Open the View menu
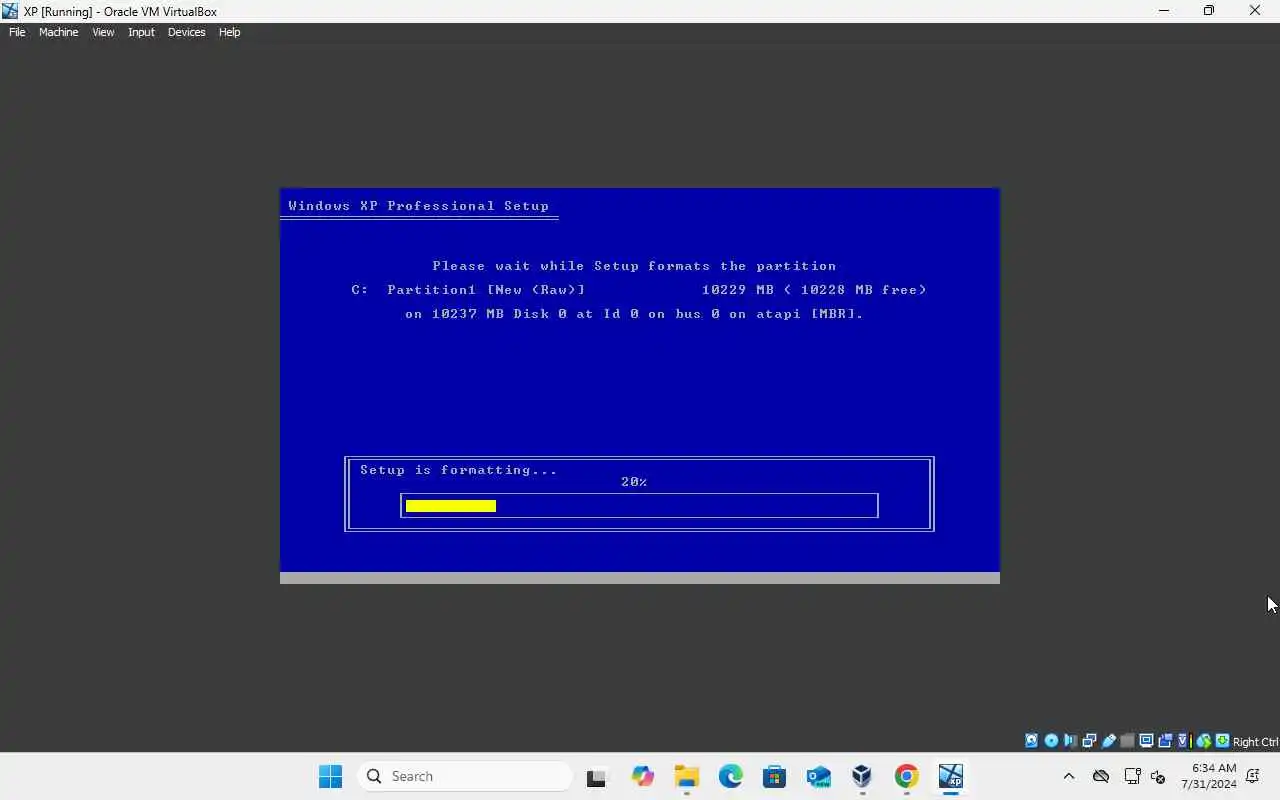Viewport: 1280px width, 800px height. 103,32
